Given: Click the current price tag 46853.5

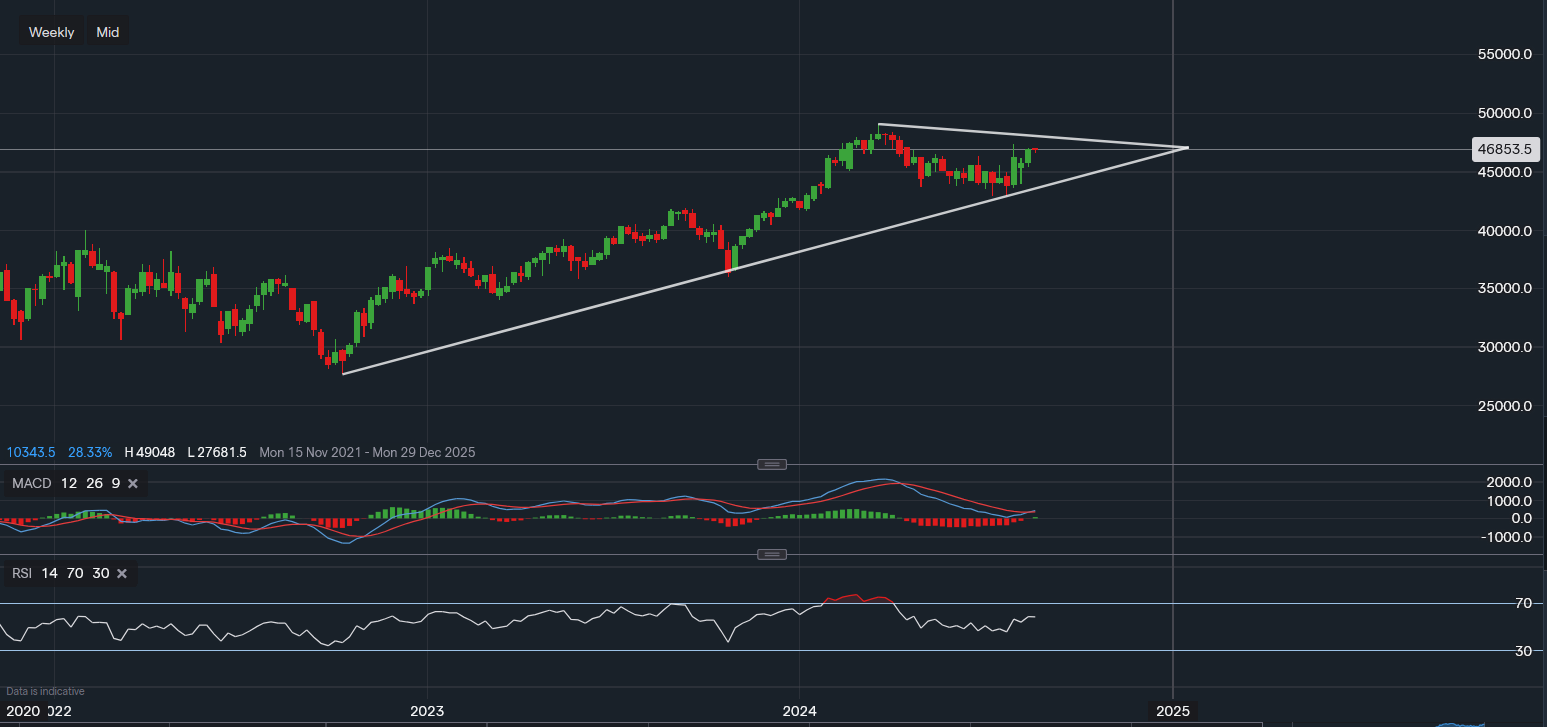Looking at the screenshot, I should (x=1504, y=148).
